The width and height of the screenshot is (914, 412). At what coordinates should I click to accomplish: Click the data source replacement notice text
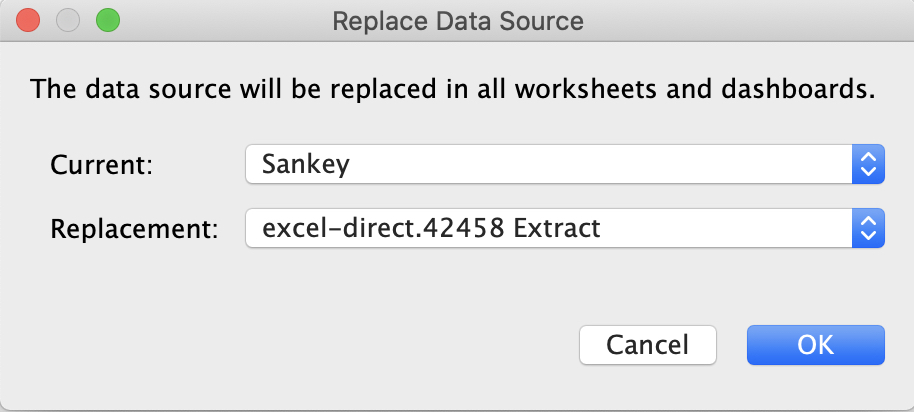(x=452, y=89)
